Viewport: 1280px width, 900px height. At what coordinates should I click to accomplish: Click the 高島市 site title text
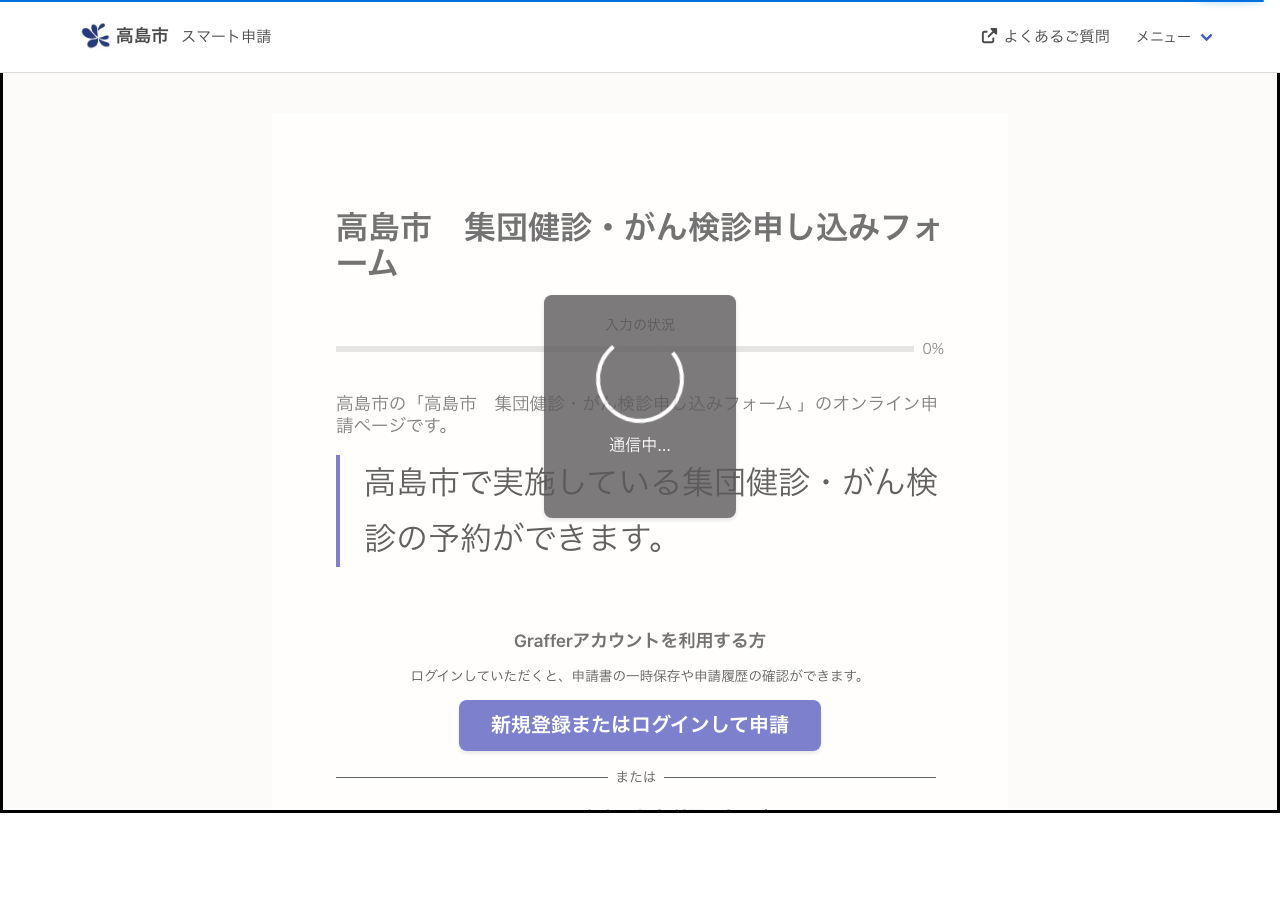click(142, 36)
